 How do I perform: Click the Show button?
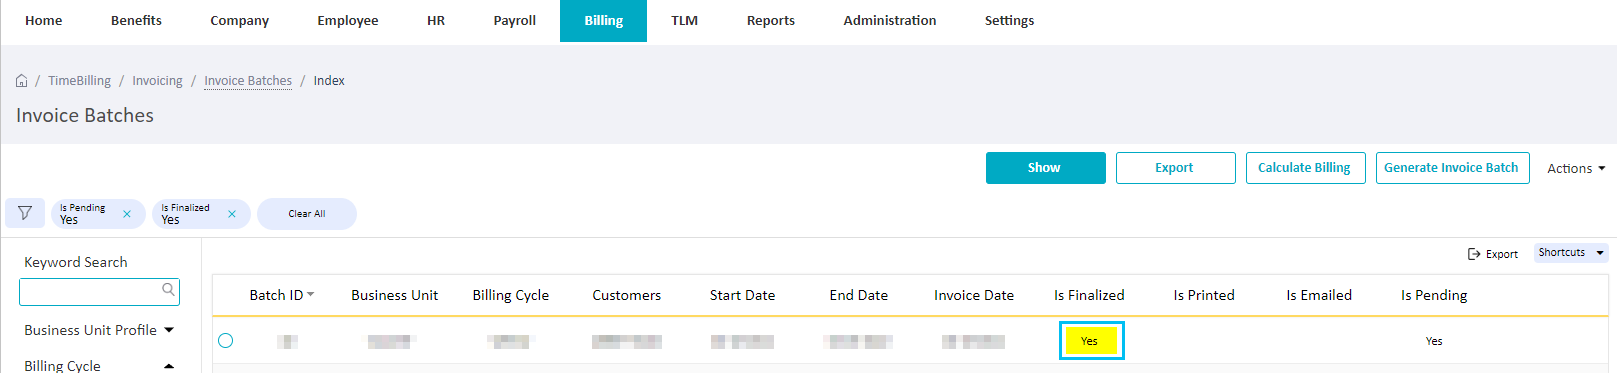click(1046, 168)
